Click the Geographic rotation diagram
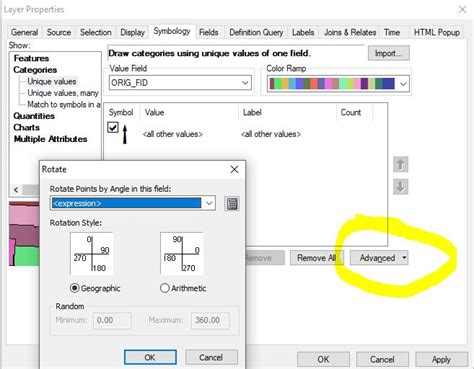This screenshot has width=474, height=369. tap(92, 254)
